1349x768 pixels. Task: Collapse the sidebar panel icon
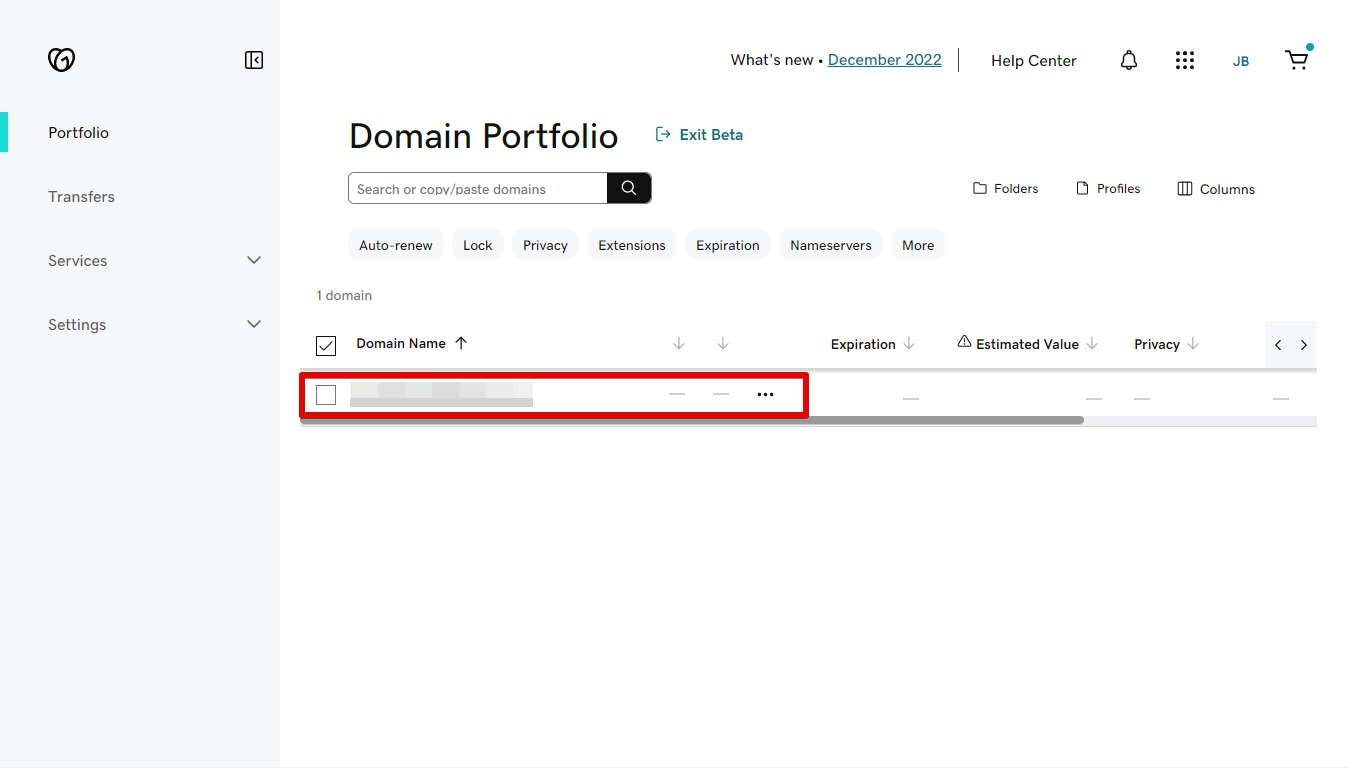(x=254, y=60)
